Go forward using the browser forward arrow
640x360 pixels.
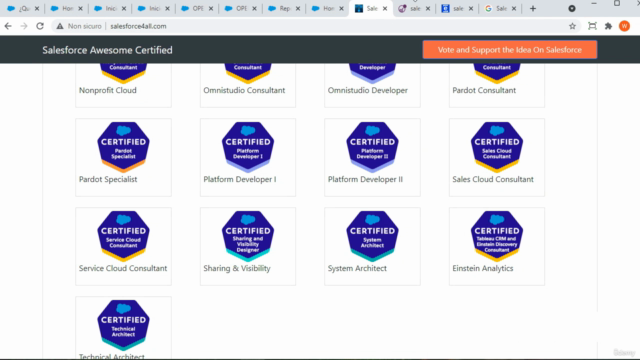(x=24, y=26)
